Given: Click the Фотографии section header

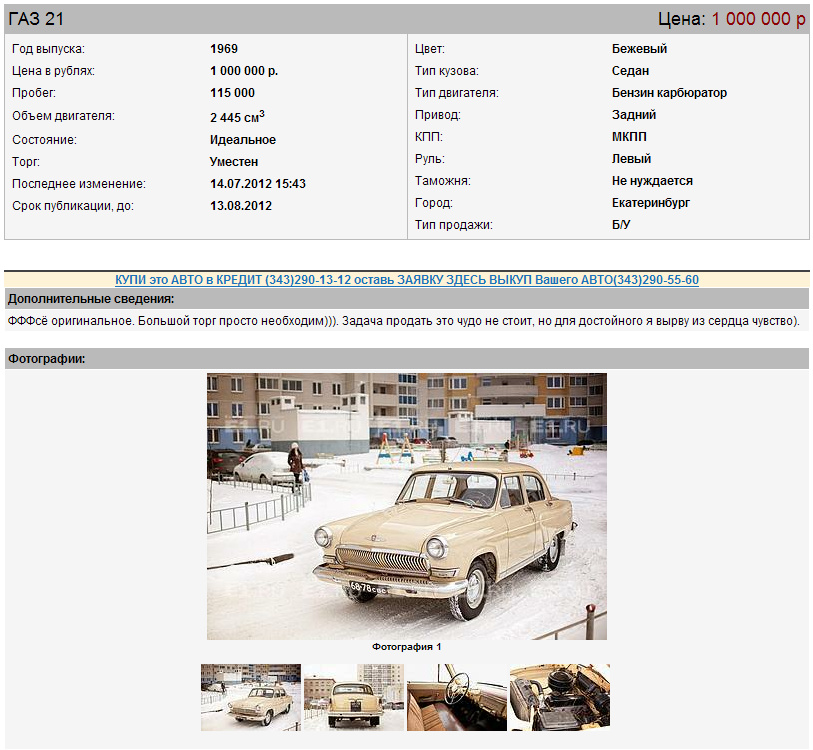Looking at the screenshot, I should pos(46,358).
